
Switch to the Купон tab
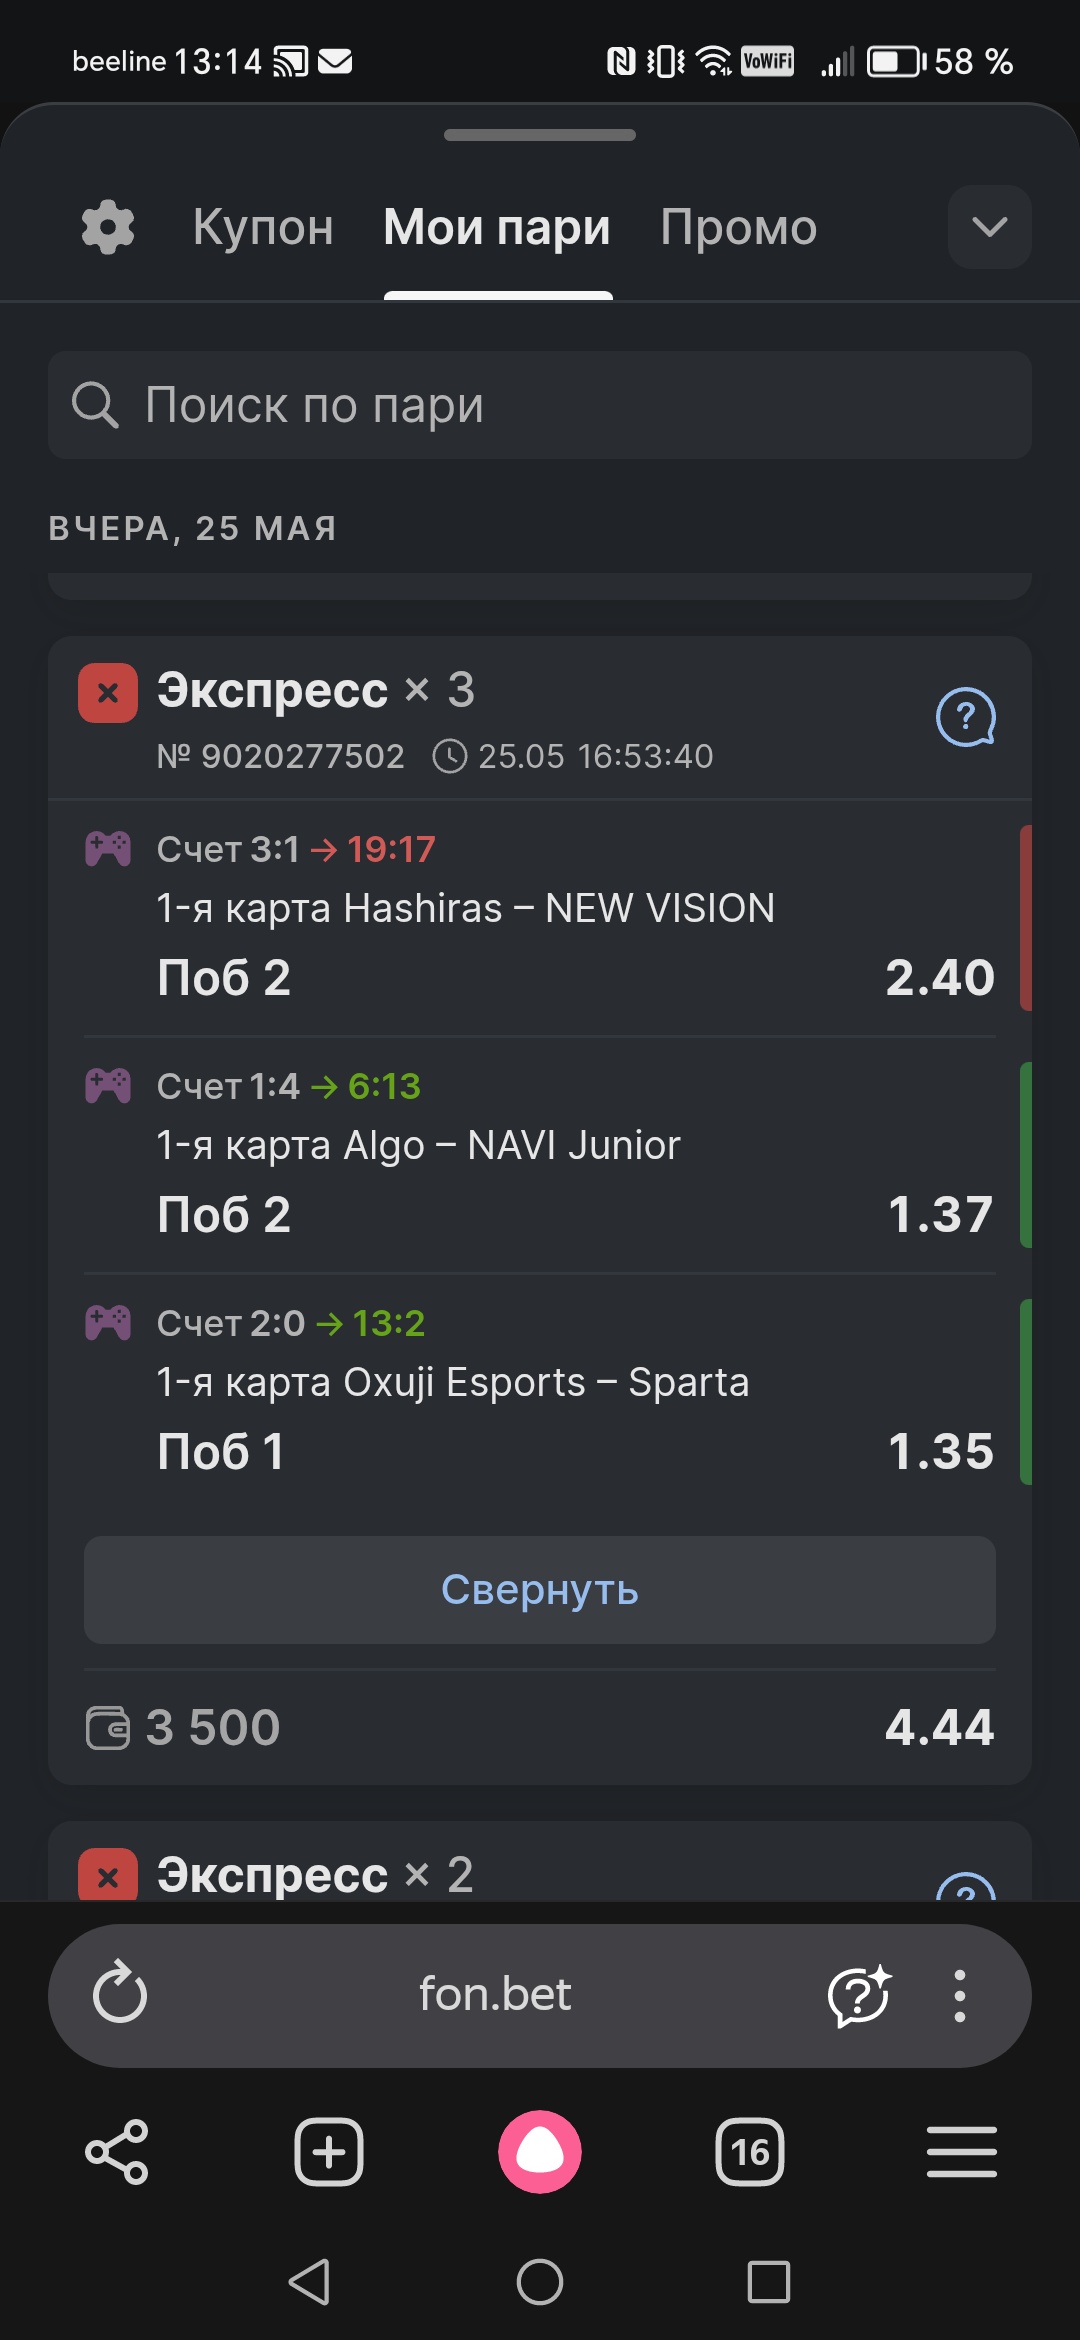pyautogui.click(x=263, y=227)
